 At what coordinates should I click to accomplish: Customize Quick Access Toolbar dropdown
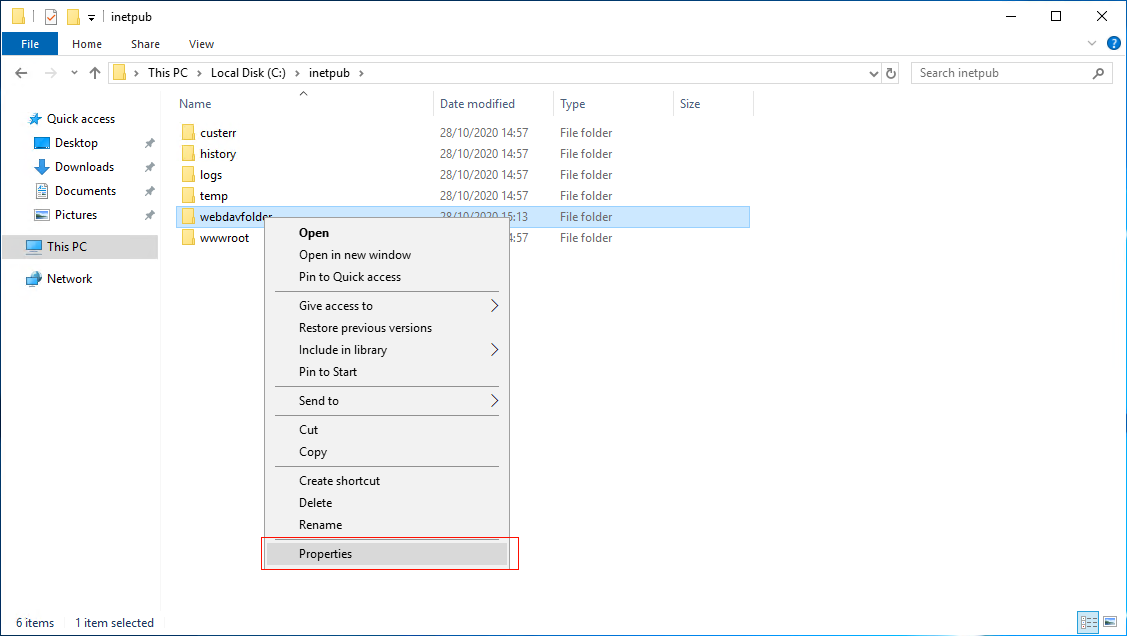click(x=91, y=17)
